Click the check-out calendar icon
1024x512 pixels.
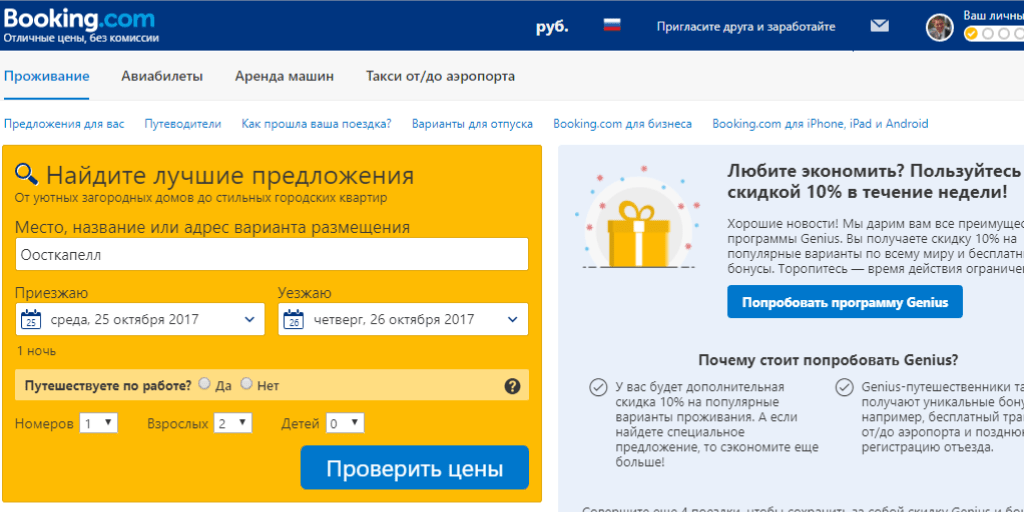pyautogui.click(x=293, y=320)
